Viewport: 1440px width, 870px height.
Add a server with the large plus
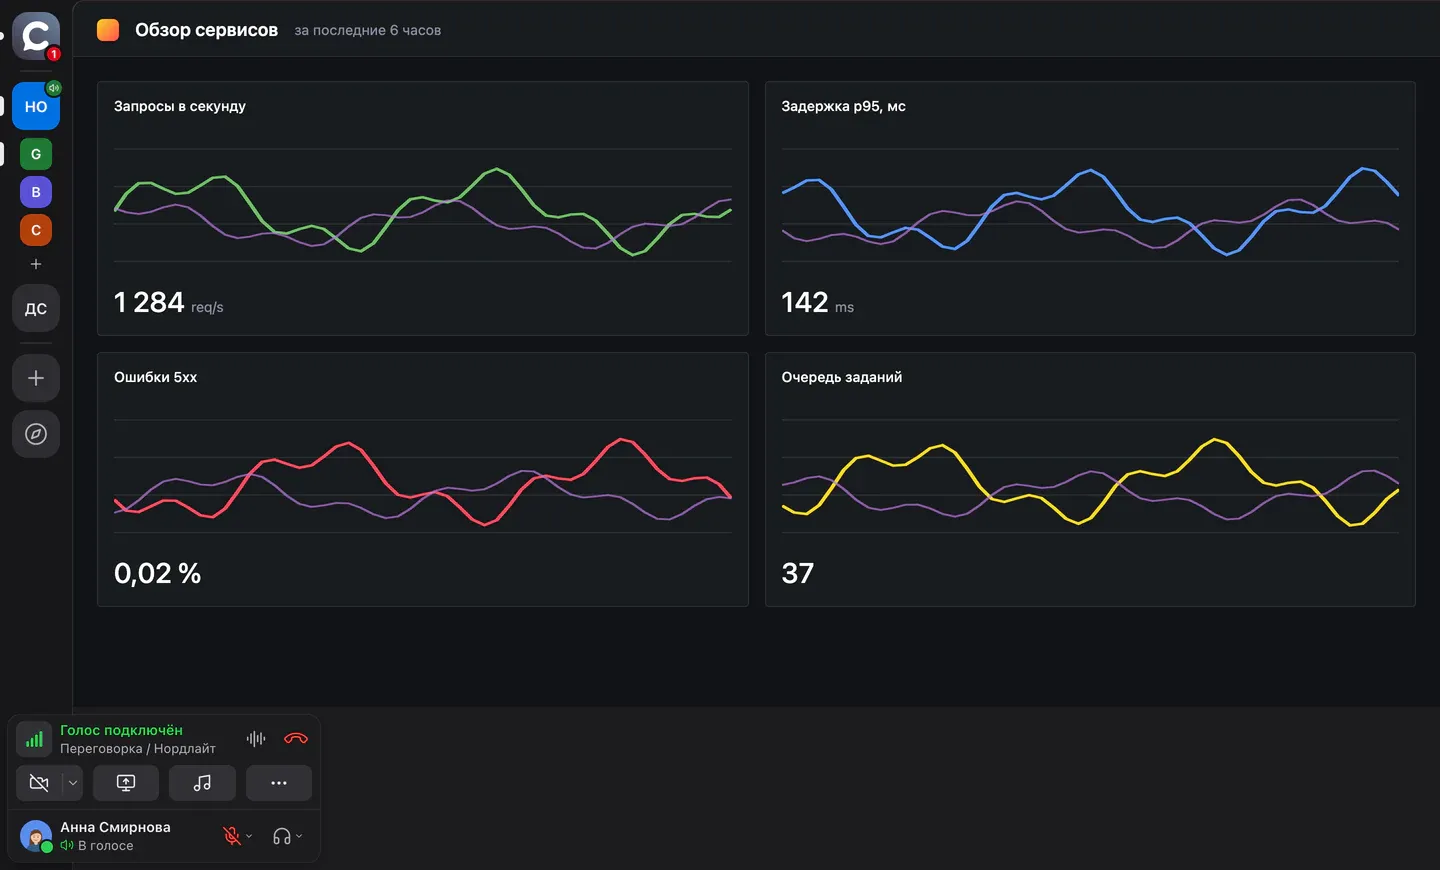coord(36,378)
